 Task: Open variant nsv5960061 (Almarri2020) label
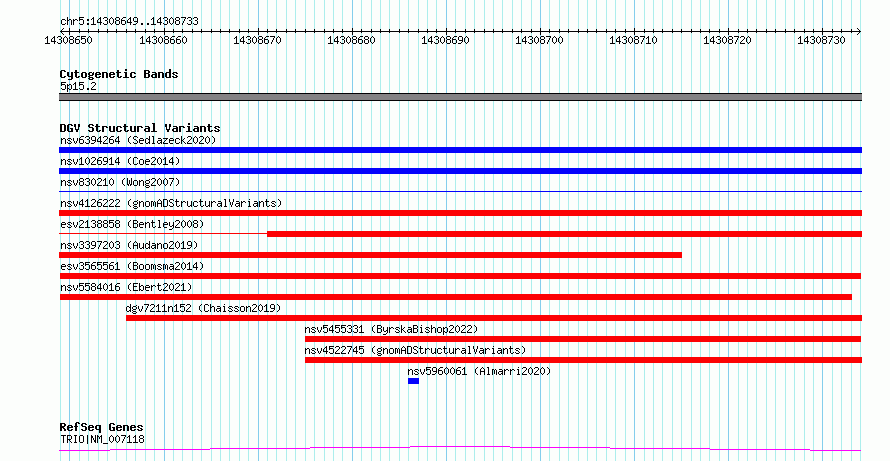coord(479,371)
